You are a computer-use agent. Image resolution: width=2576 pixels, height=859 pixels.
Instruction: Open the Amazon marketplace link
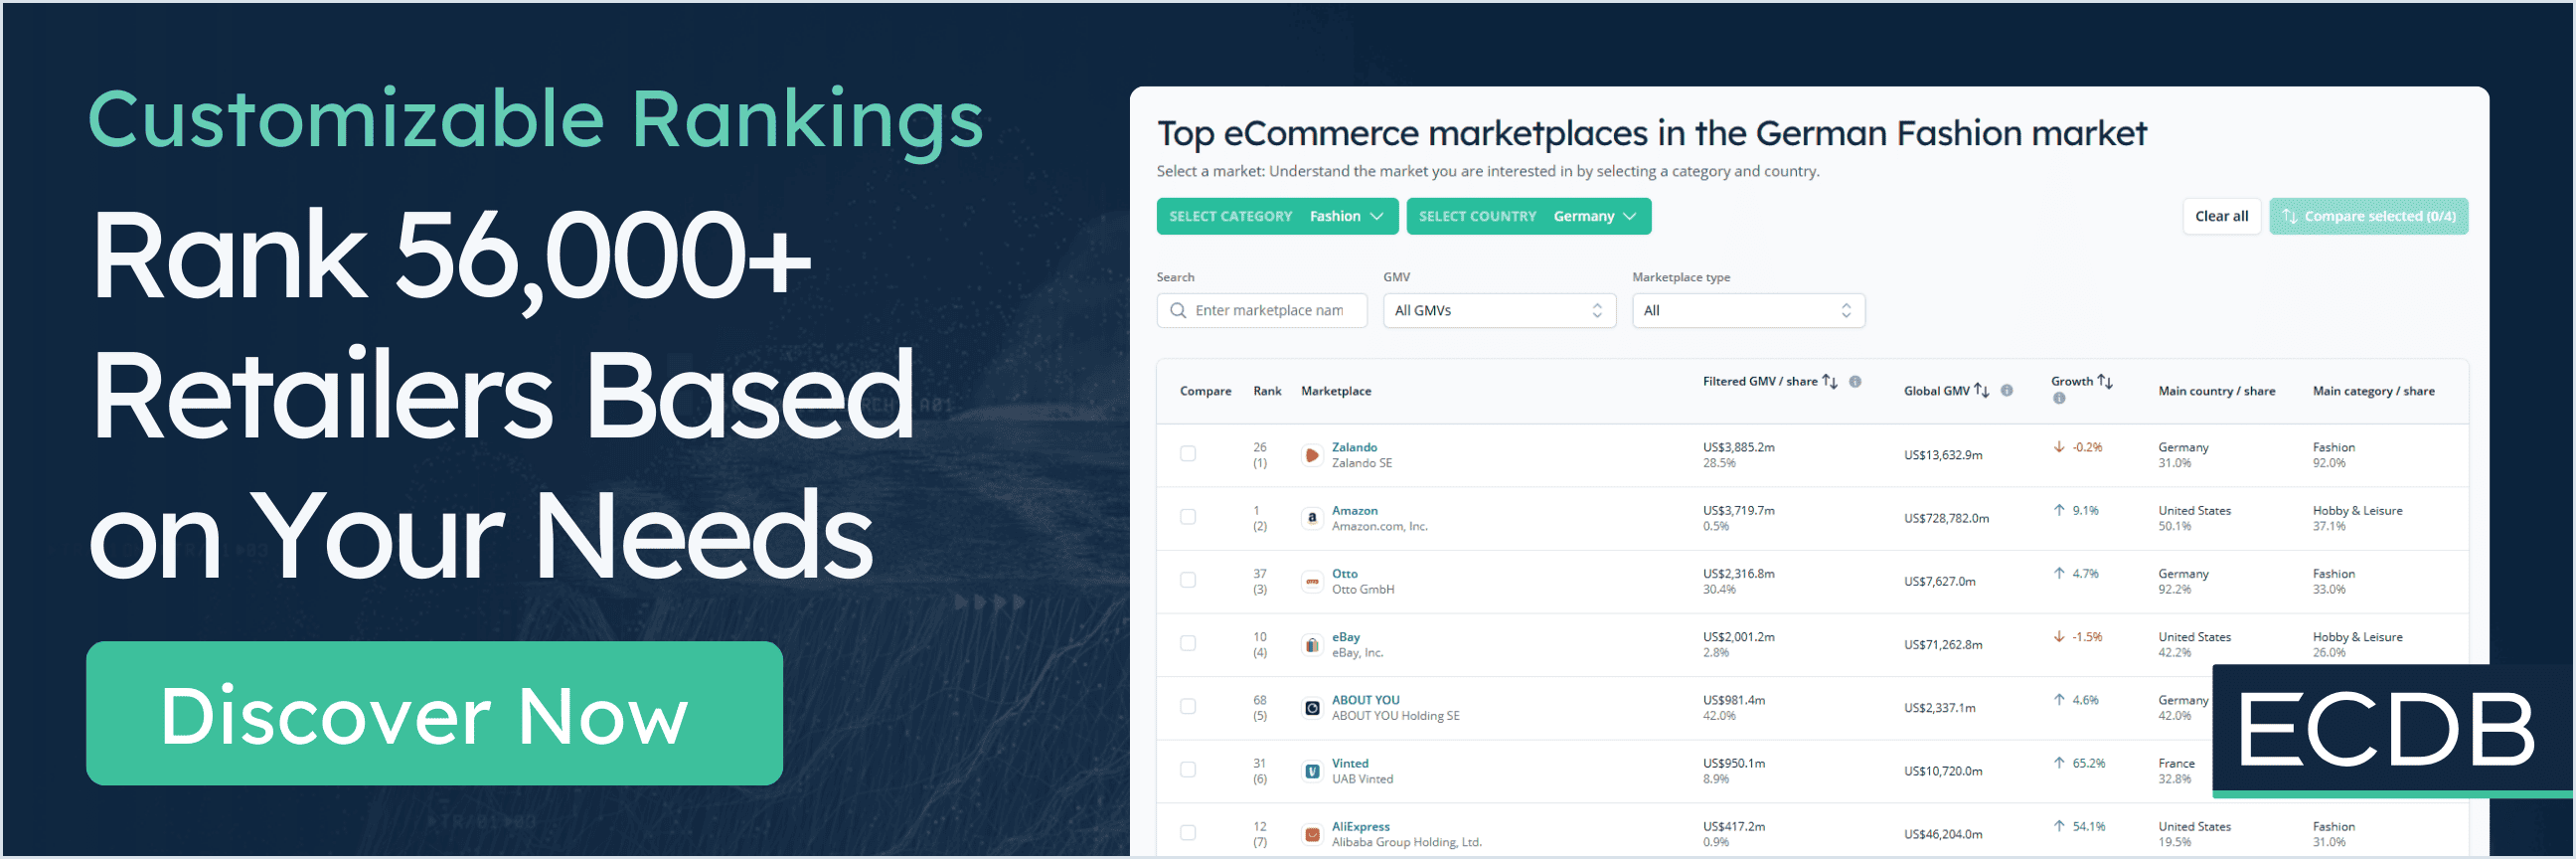[1354, 510]
